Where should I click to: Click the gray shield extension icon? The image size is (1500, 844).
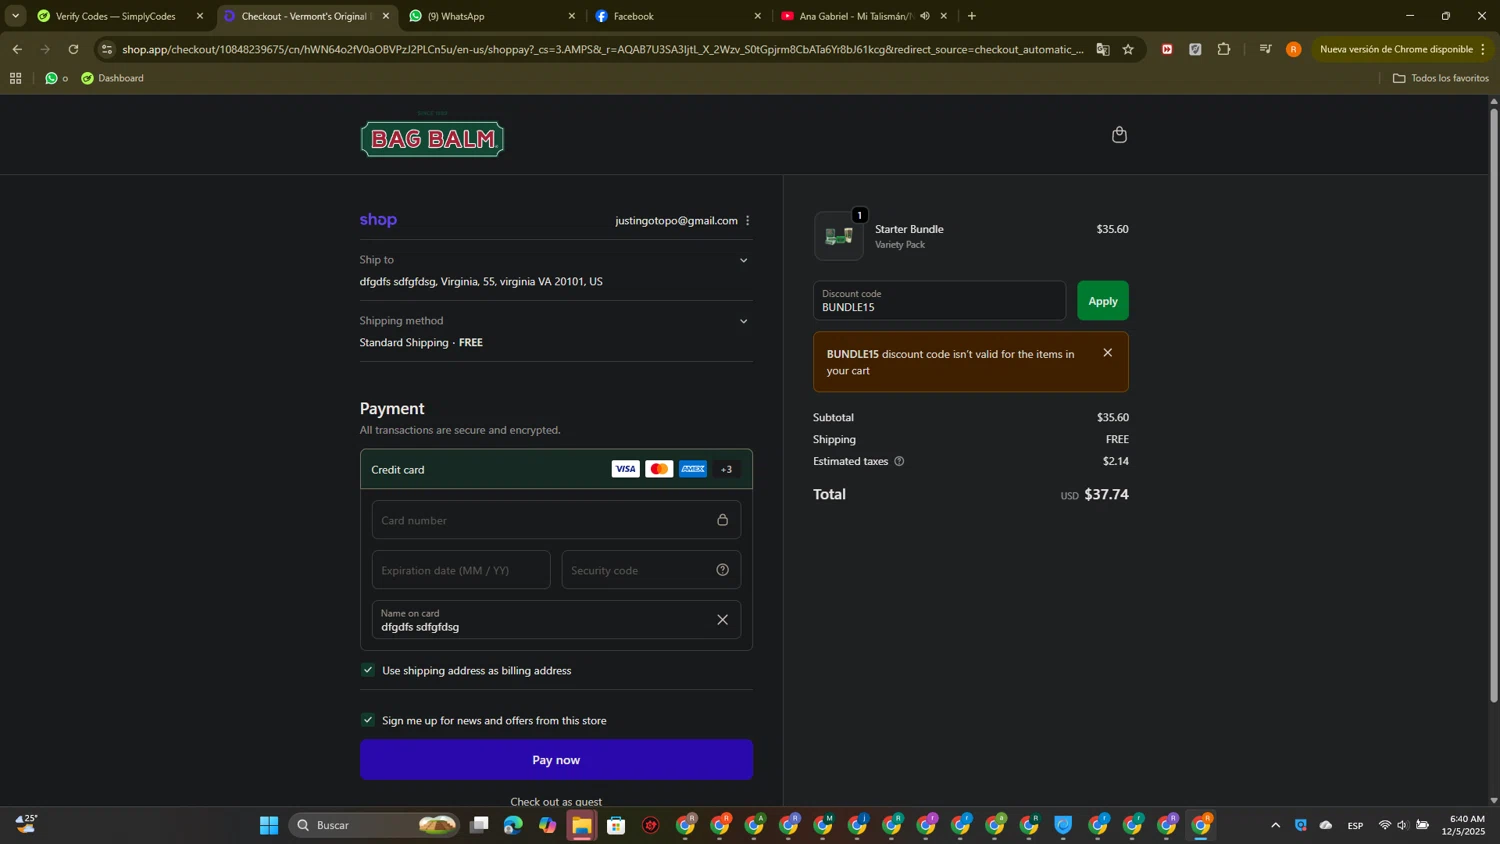[1194, 49]
